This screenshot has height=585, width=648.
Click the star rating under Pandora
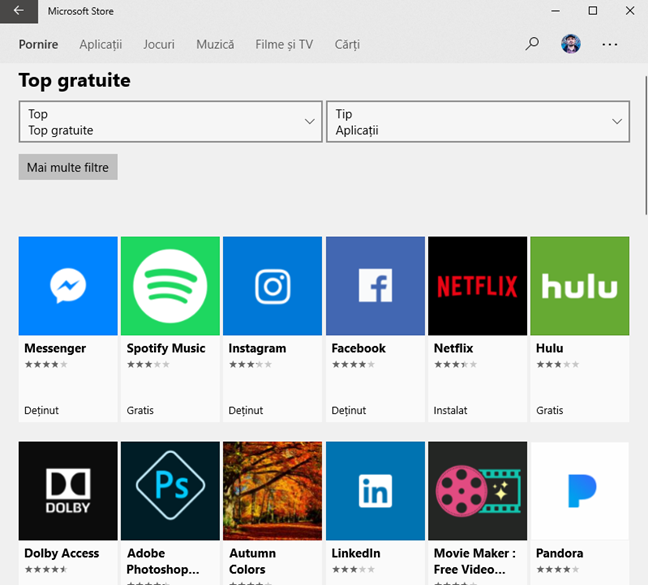point(557,569)
